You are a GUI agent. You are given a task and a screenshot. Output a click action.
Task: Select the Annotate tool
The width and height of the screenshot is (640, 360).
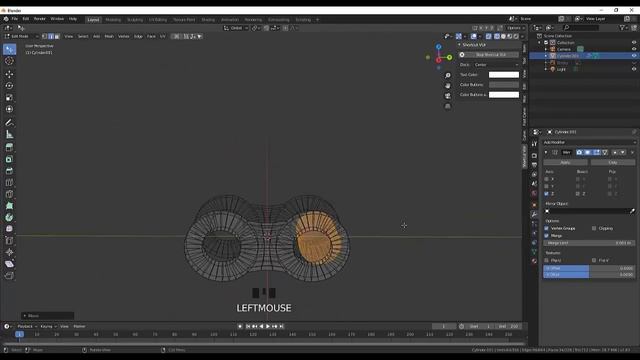(9, 122)
